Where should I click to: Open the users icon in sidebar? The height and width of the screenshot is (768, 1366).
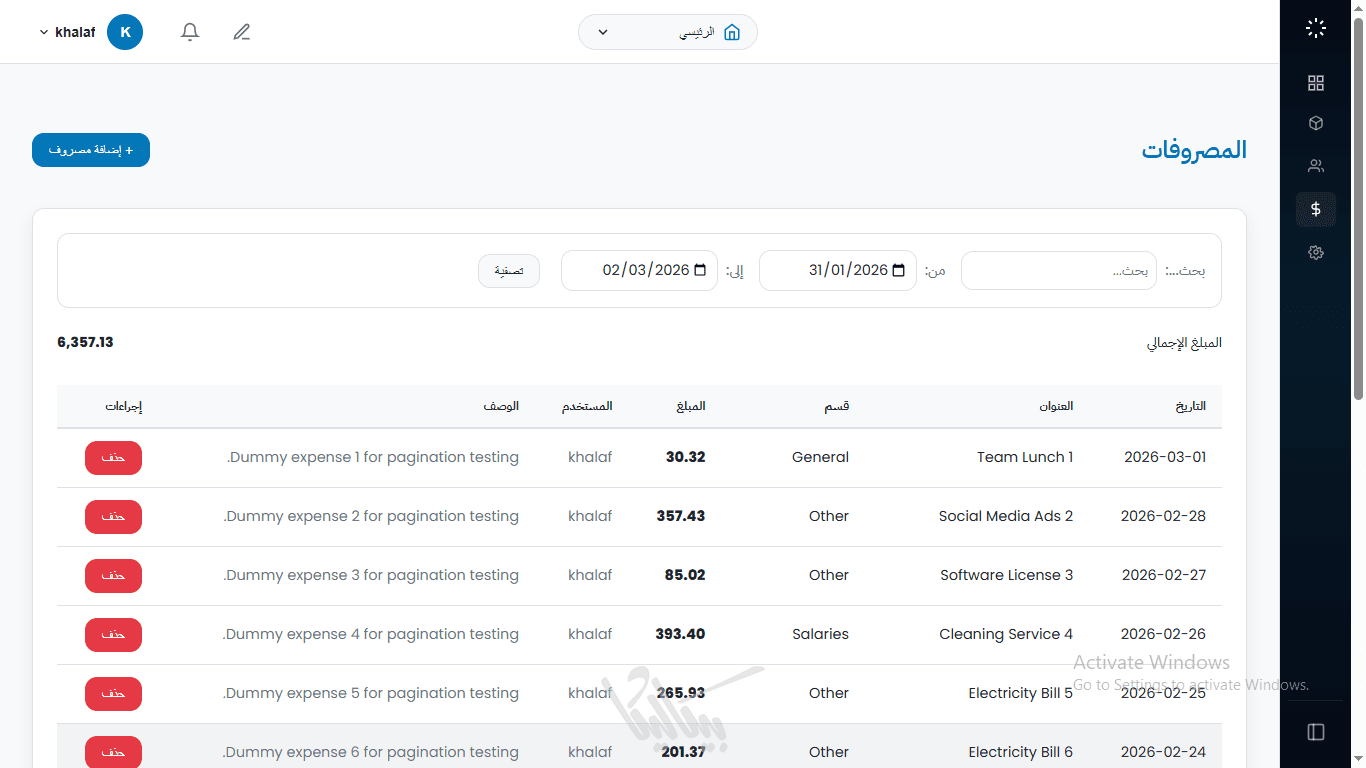[1316, 166]
